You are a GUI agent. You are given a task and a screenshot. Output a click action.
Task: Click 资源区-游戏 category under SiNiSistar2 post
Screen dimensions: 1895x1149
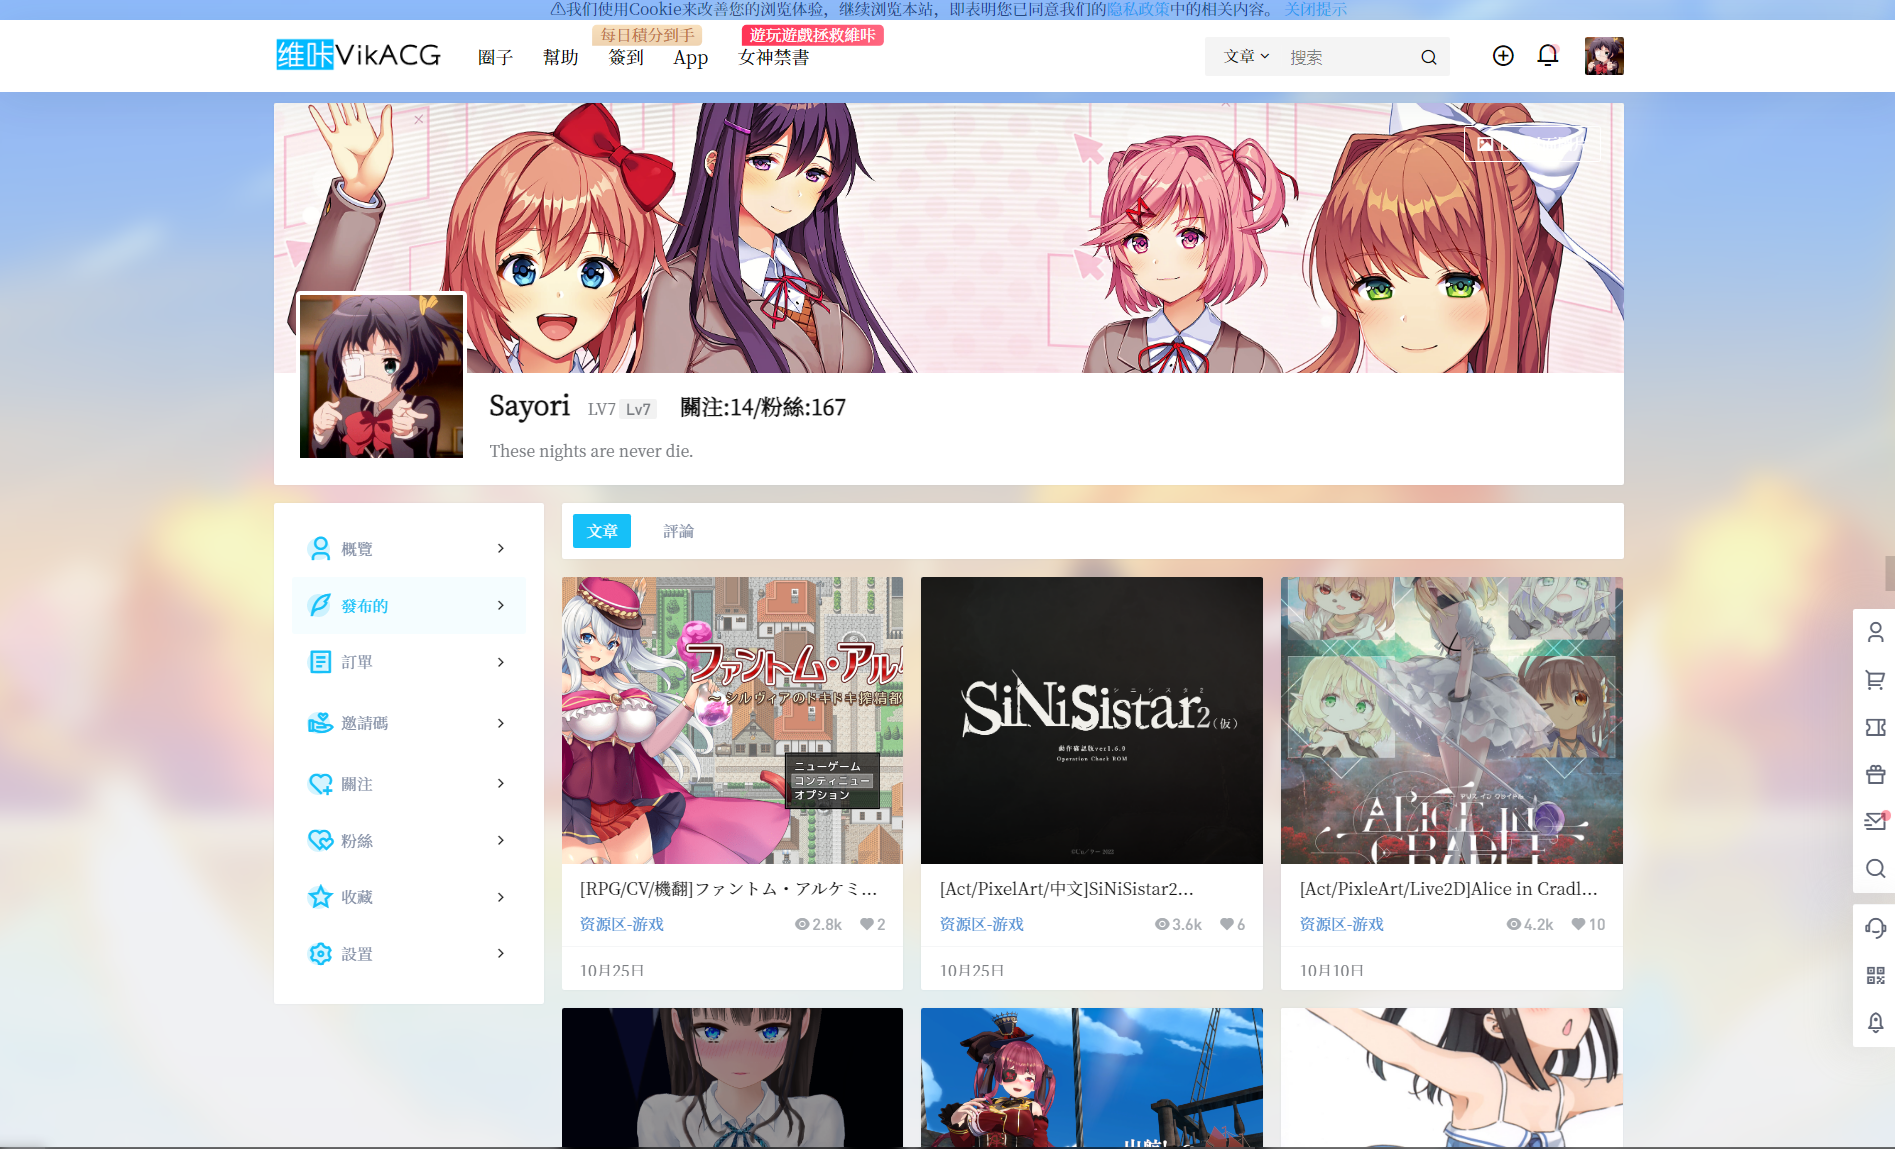coord(982,924)
